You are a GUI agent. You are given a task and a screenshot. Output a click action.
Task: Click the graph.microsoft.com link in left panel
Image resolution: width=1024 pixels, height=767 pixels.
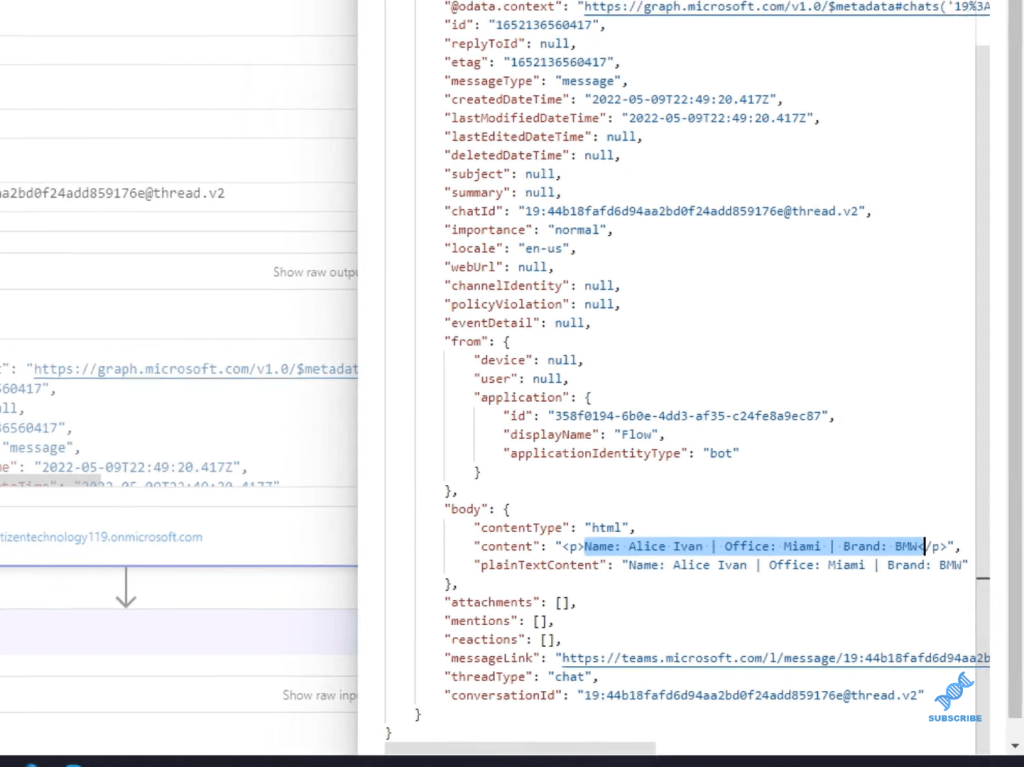tap(195, 369)
